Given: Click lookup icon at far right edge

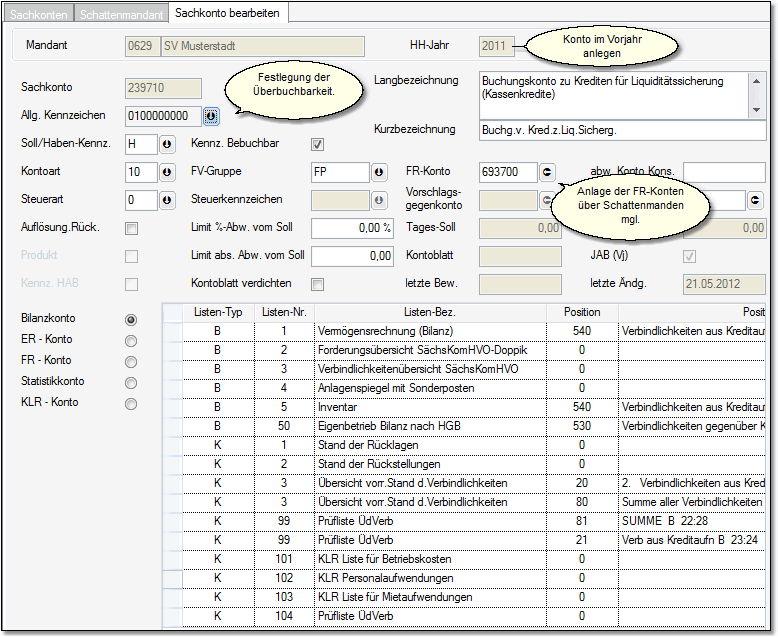Looking at the screenshot, I should pos(756,201).
